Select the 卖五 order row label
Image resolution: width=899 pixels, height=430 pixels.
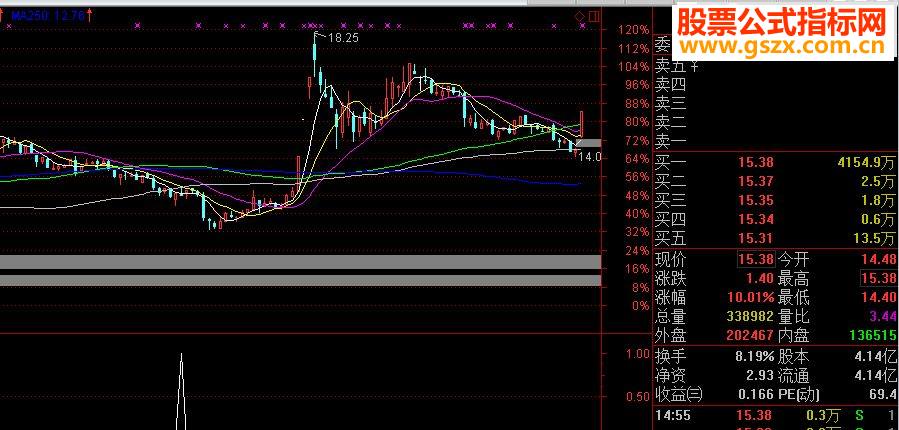[x=671, y=66]
